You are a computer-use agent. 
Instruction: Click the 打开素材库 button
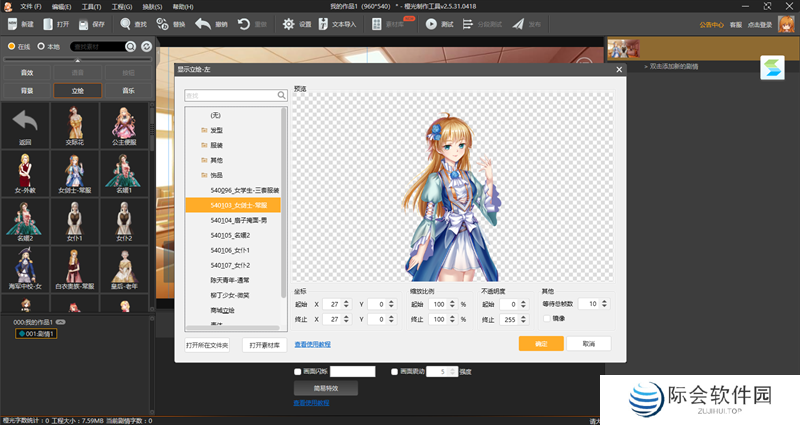coord(264,345)
